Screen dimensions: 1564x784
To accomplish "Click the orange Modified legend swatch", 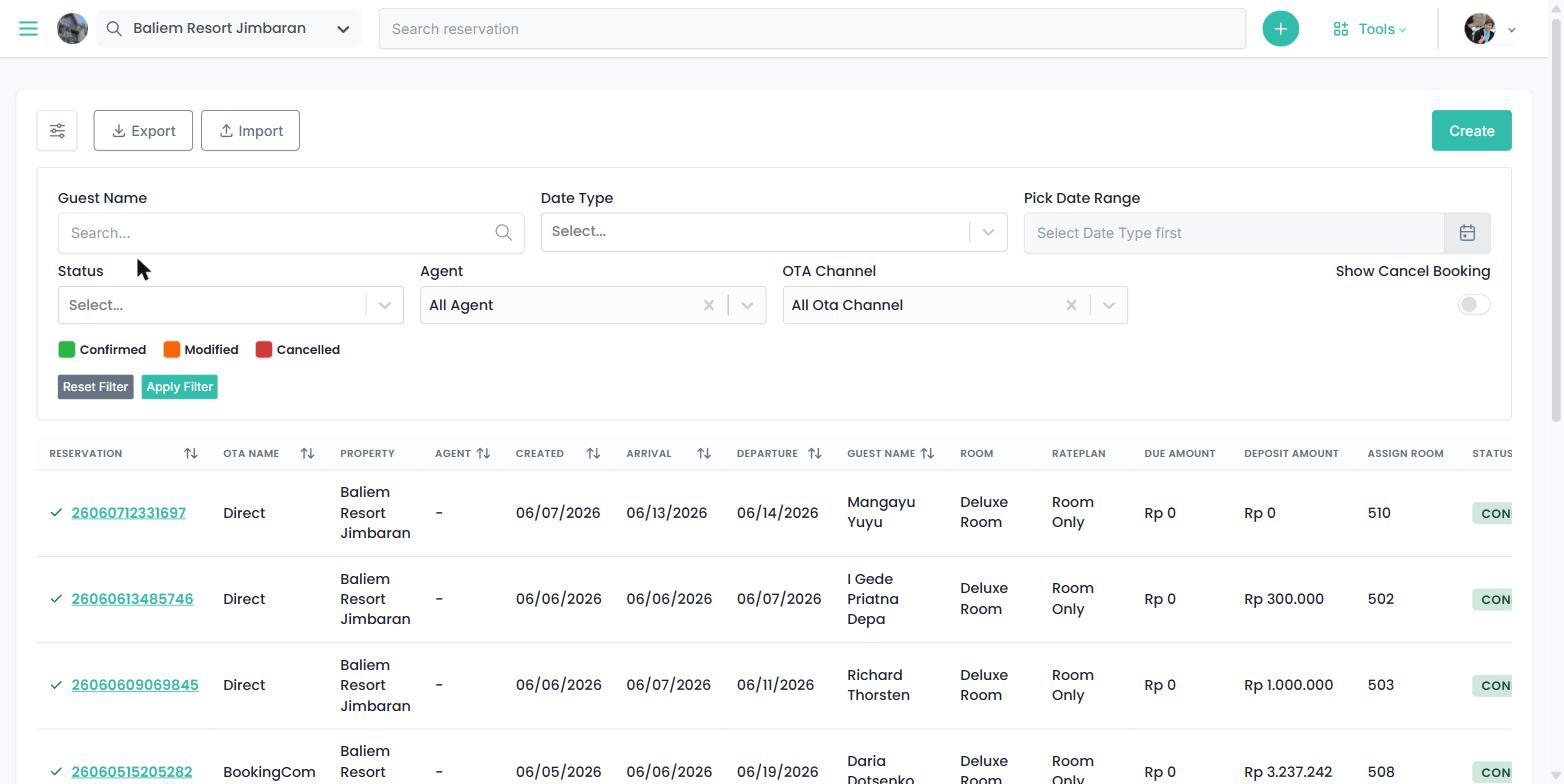I will pos(172,349).
